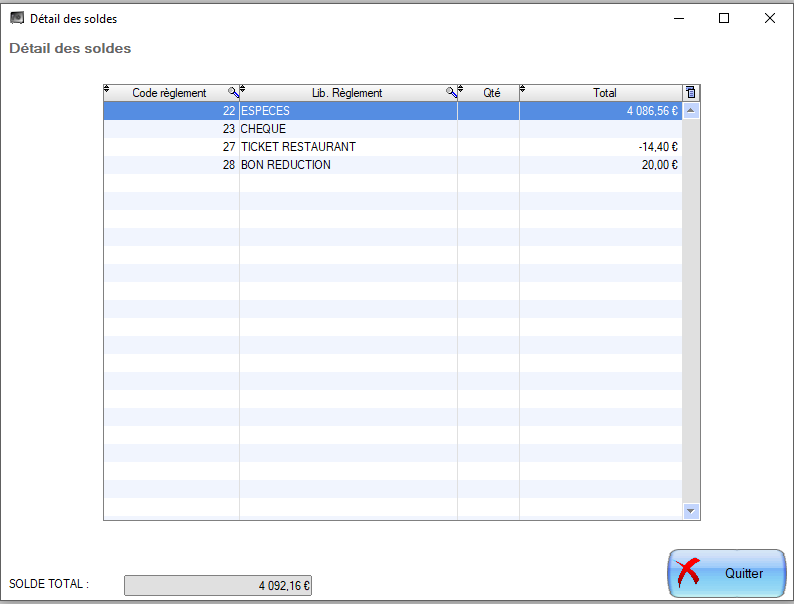Screen dimensions: 794x604
Task: Click the sort arrows in Qté column
Action: click(x=461, y=89)
